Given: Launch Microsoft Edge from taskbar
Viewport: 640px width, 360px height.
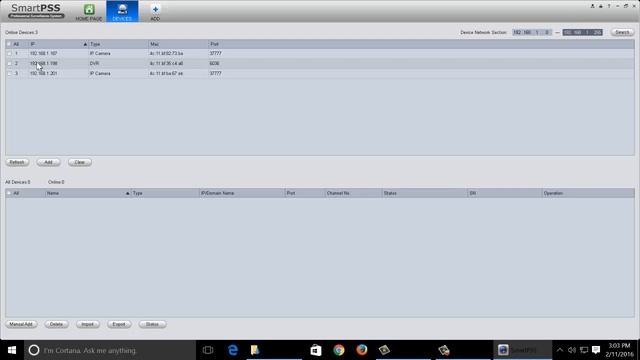Looking at the screenshot, I should click(233, 350).
